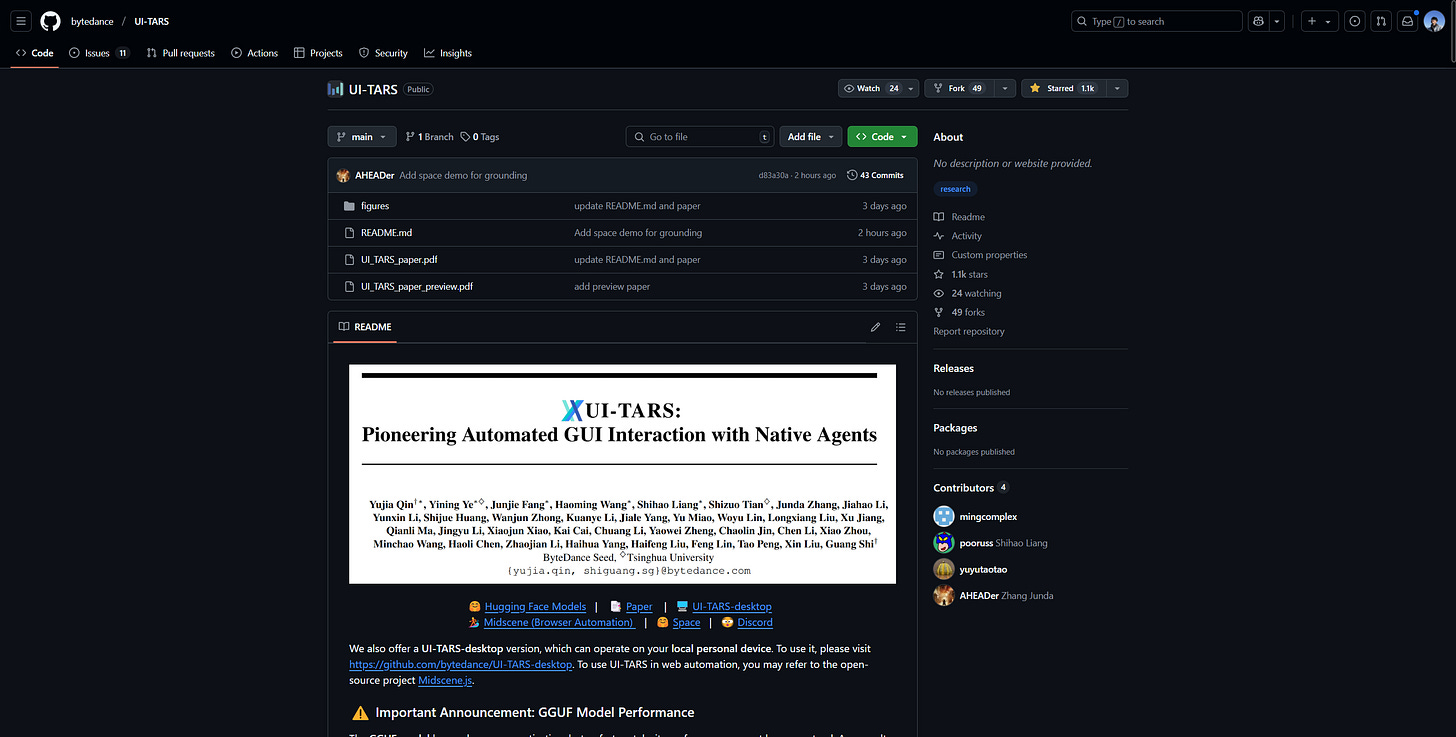The image size is (1456, 737).
Task: Open the Activity link in About
Action: pyautogui.click(x=958, y=236)
